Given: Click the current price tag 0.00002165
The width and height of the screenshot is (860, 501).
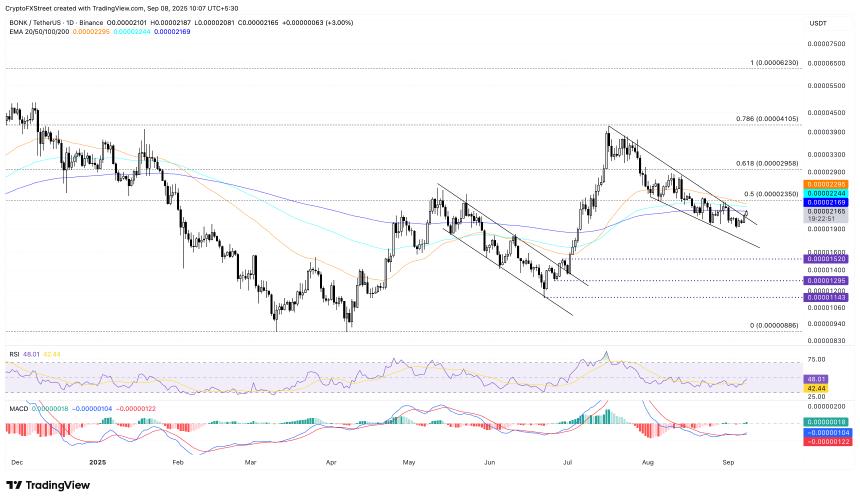Looking at the screenshot, I should click(x=826, y=211).
